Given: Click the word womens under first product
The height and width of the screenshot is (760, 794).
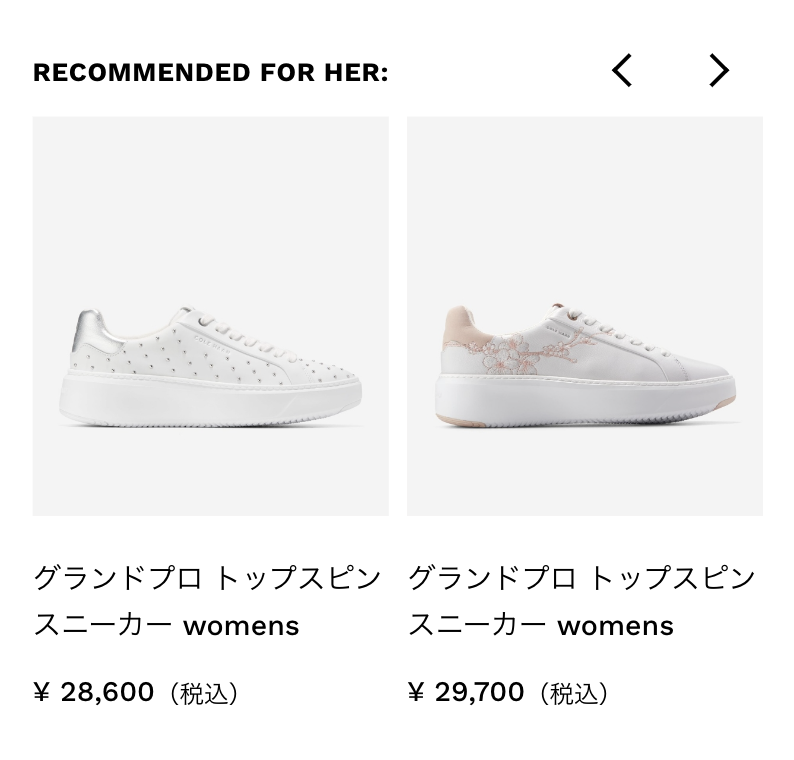Looking at the screenshot, I should 242,626.
